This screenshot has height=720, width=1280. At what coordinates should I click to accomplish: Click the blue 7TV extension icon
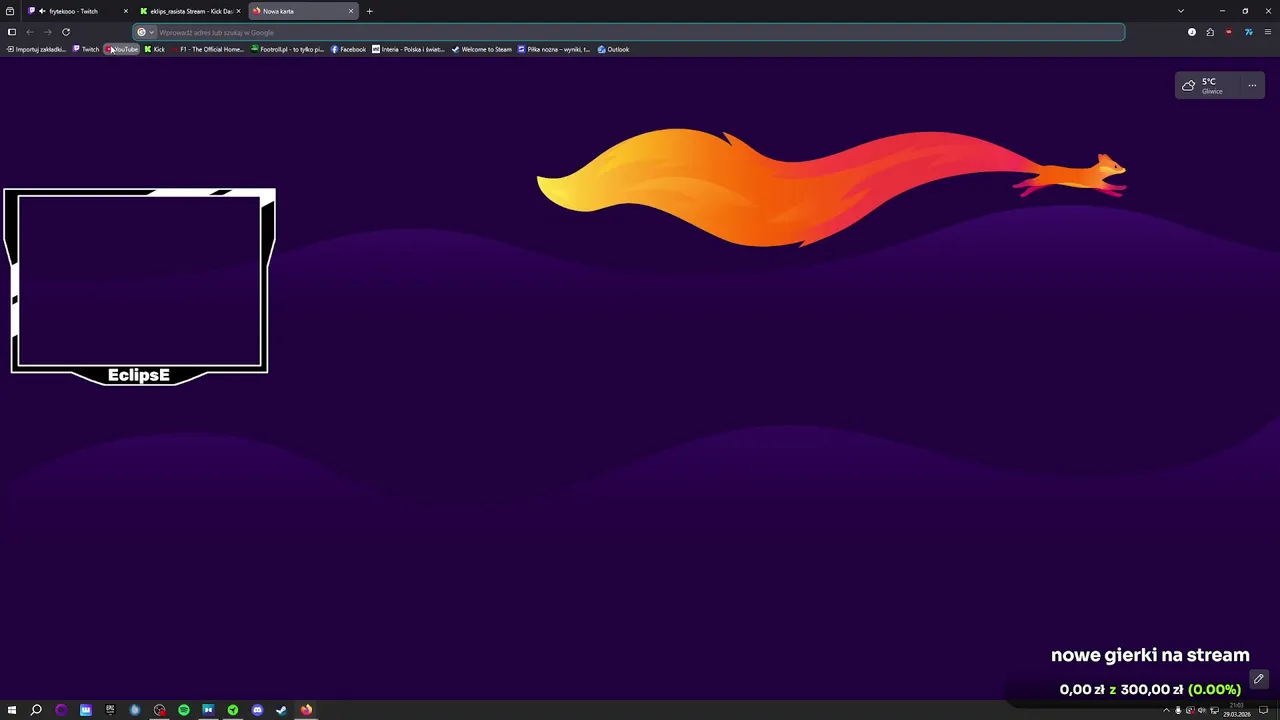[1248, 32]
